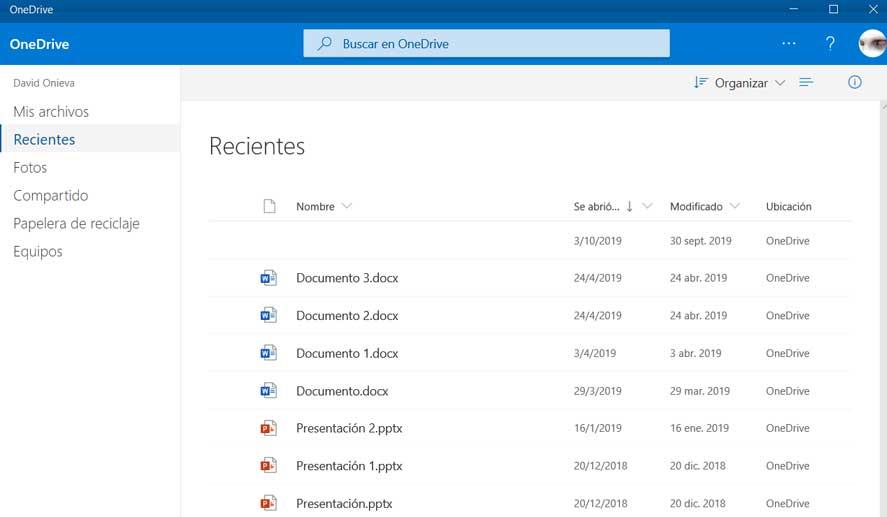Click the Organizar button label
887x517 pixels.
(741, 83)
